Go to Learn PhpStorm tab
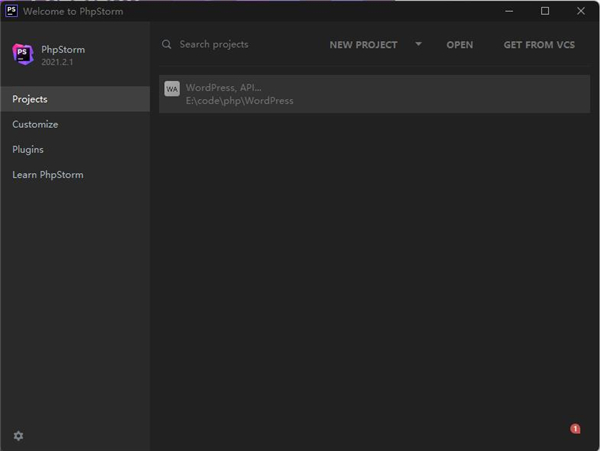This screenshot has width=600, height=451. [75, 175]
